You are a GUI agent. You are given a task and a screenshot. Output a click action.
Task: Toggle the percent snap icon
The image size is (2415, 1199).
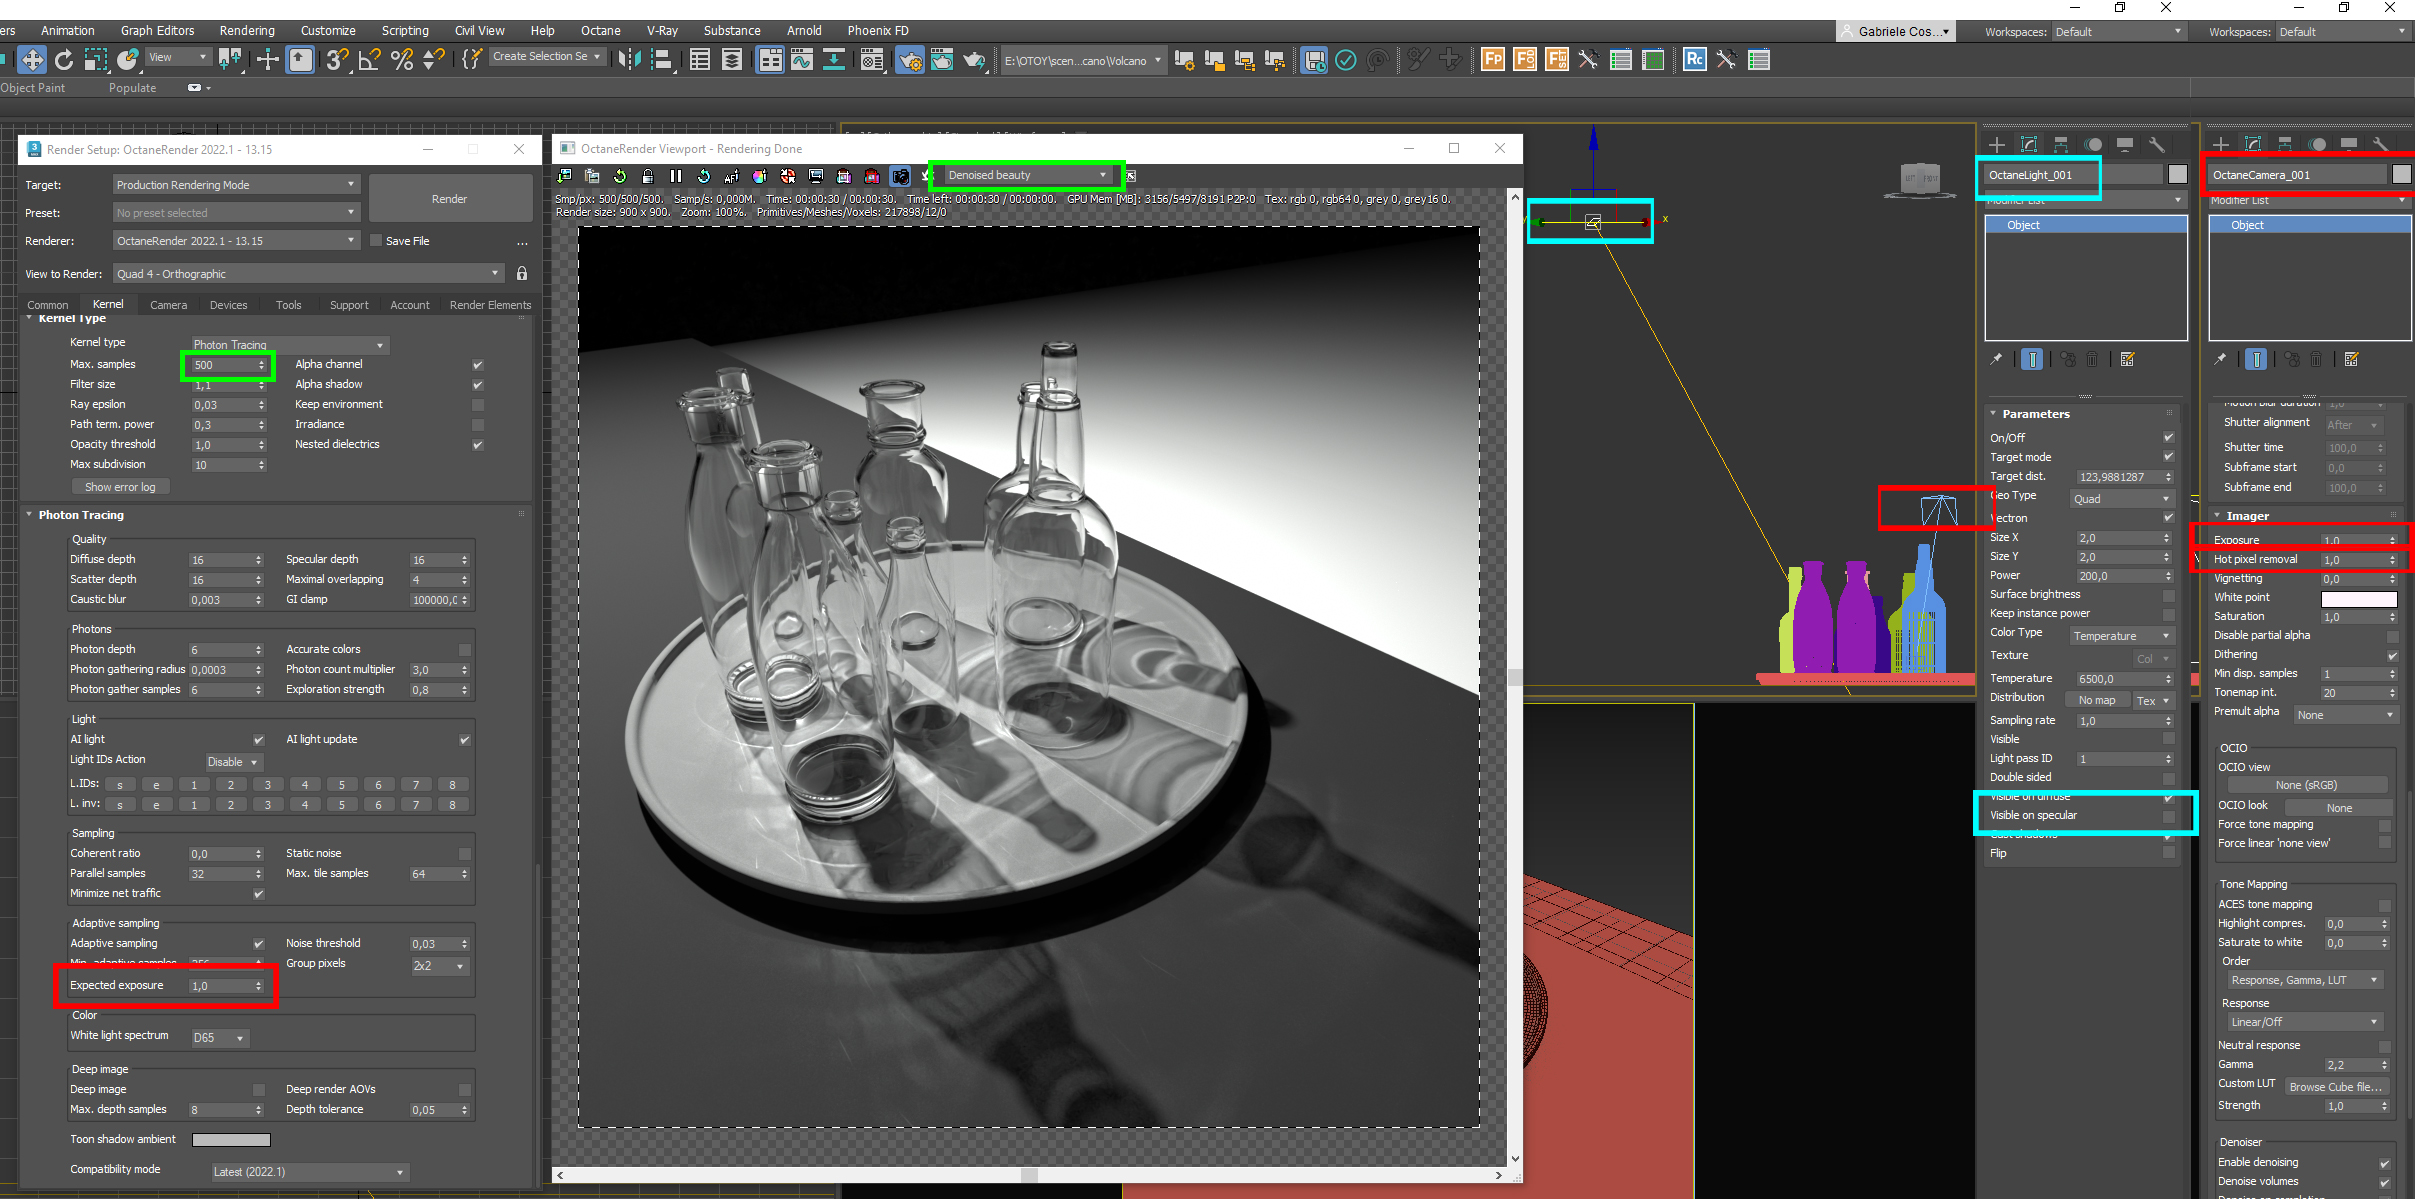click(x=402, y=60)
